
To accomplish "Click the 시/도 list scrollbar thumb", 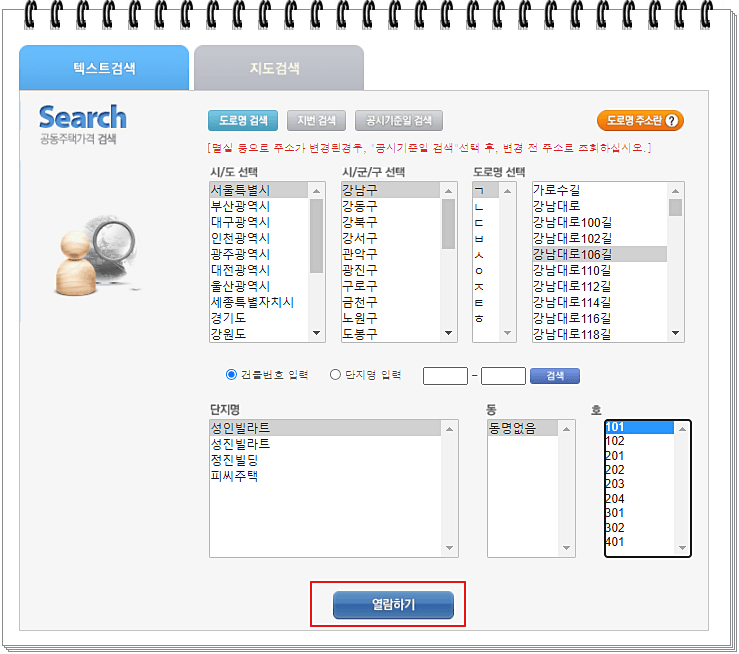I will click(316, 236).
